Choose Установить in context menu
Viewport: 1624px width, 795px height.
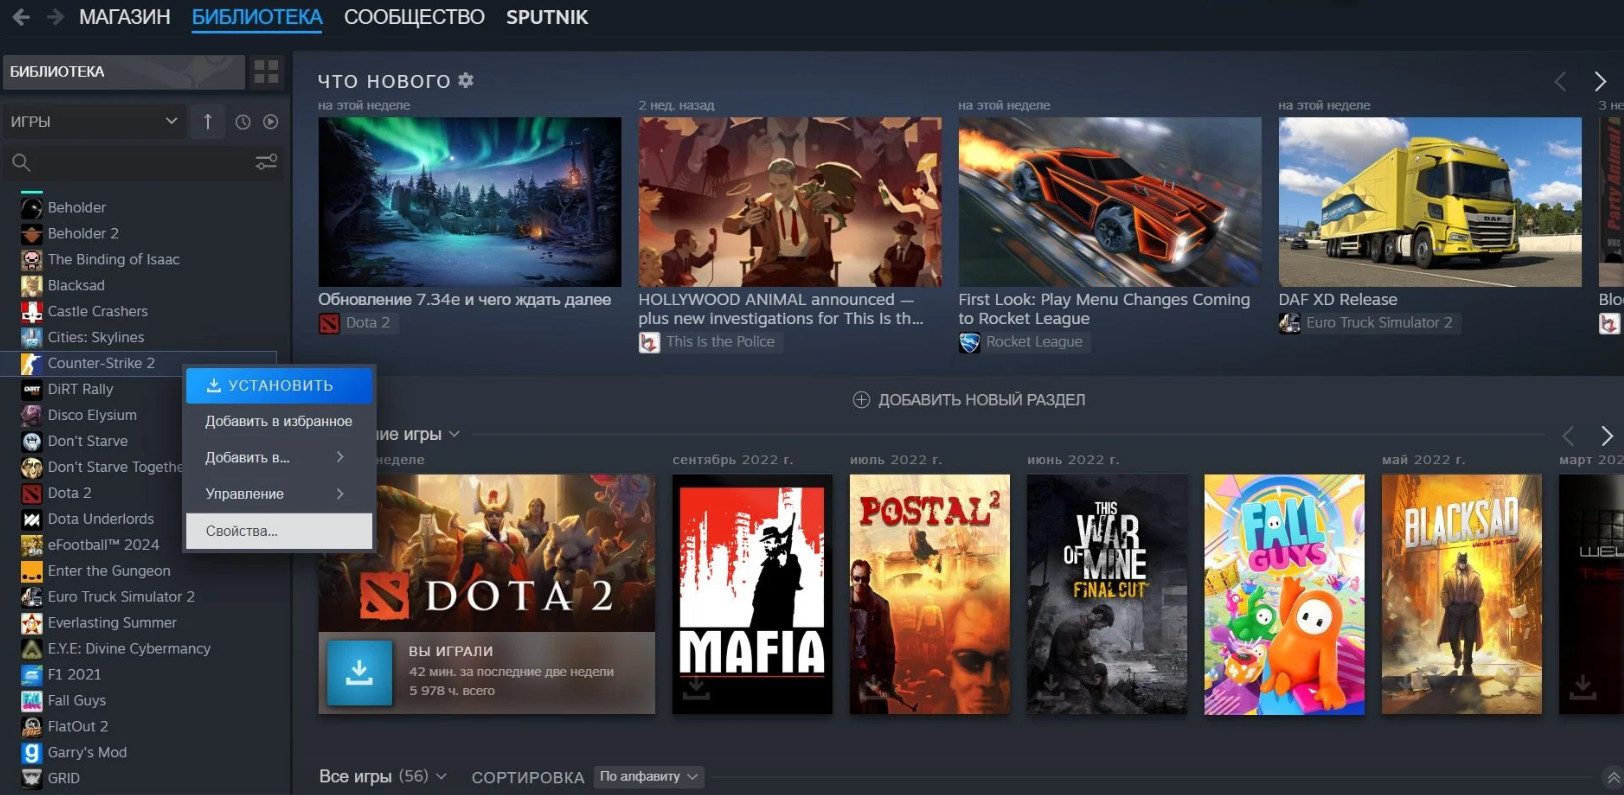tap(279, 386)
